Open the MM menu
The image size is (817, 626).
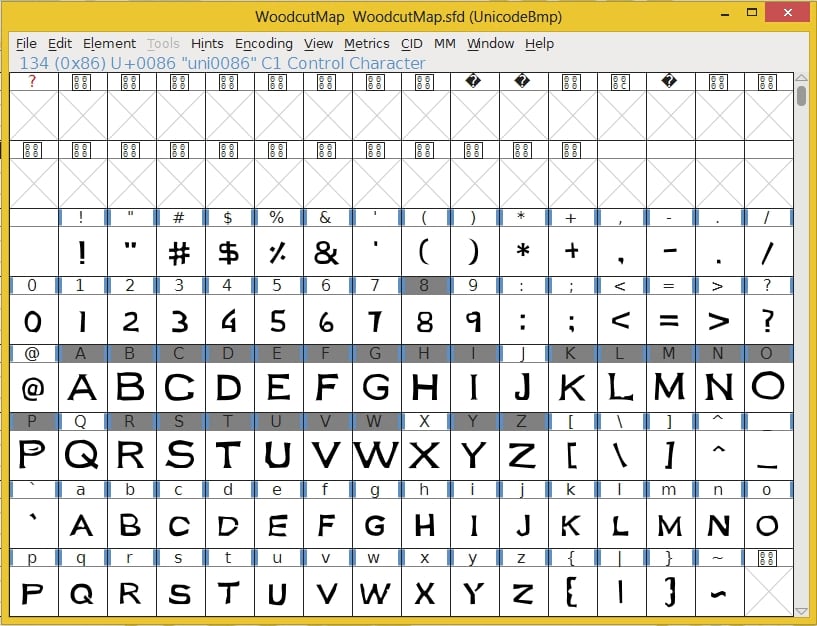point(444,44)
